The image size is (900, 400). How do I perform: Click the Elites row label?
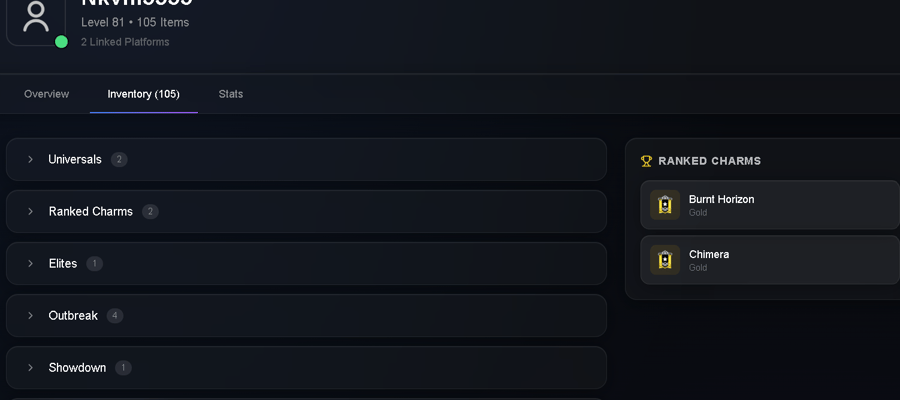click(63, 263)
